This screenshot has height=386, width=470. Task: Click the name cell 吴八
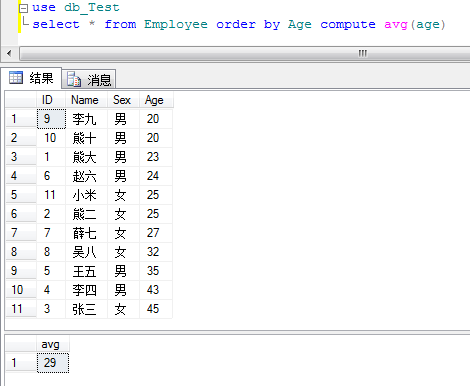(86, 252)
